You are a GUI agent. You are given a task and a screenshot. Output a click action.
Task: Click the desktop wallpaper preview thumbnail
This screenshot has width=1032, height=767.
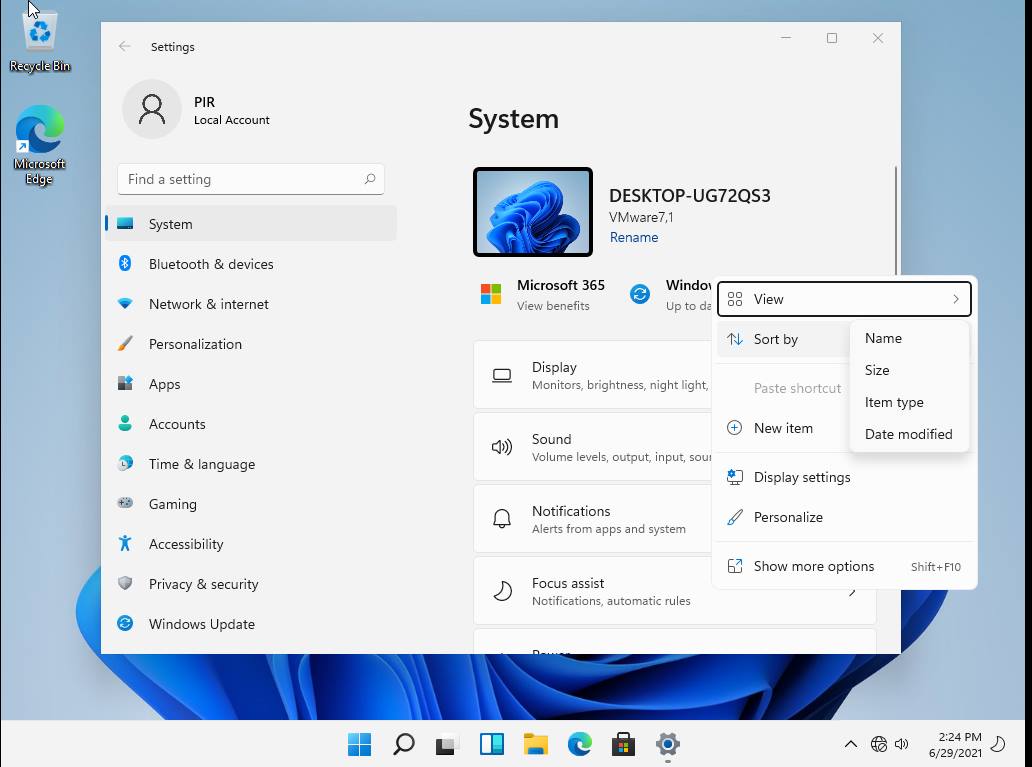click(533, 212)
